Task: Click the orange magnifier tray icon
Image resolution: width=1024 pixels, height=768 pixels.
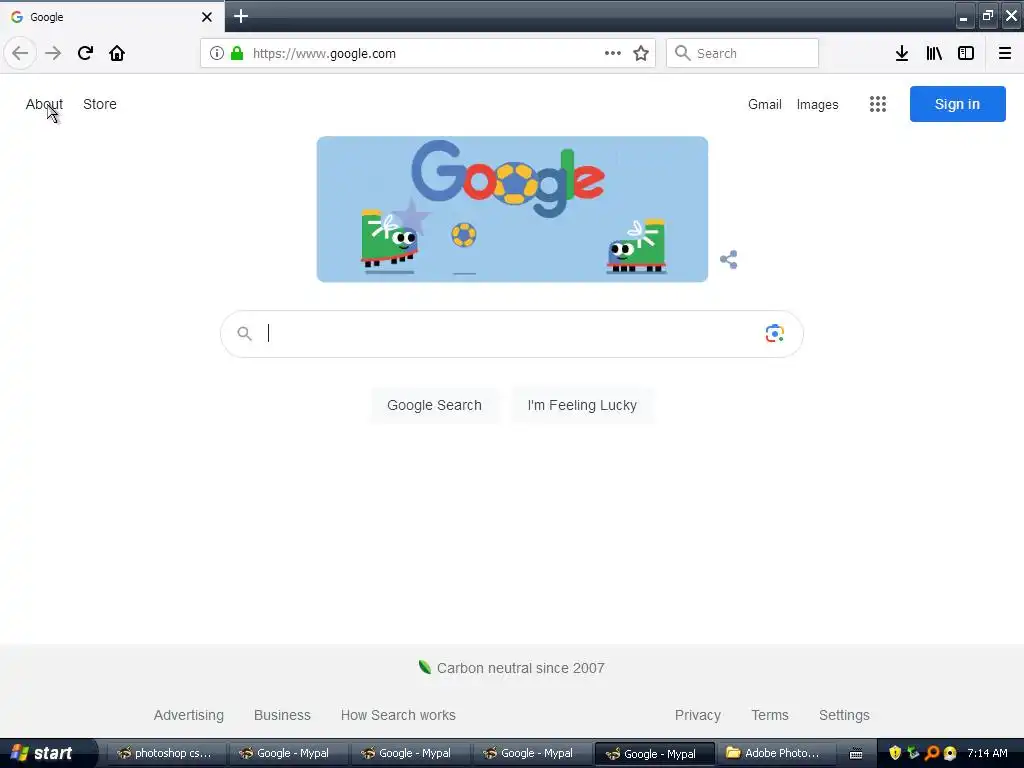Action: [x=932, y=753]
